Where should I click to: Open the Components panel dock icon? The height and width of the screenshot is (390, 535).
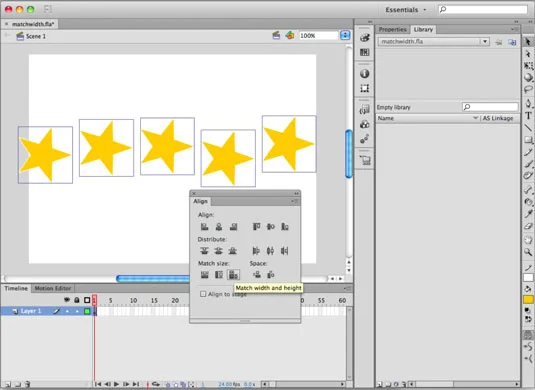[364, 125]
